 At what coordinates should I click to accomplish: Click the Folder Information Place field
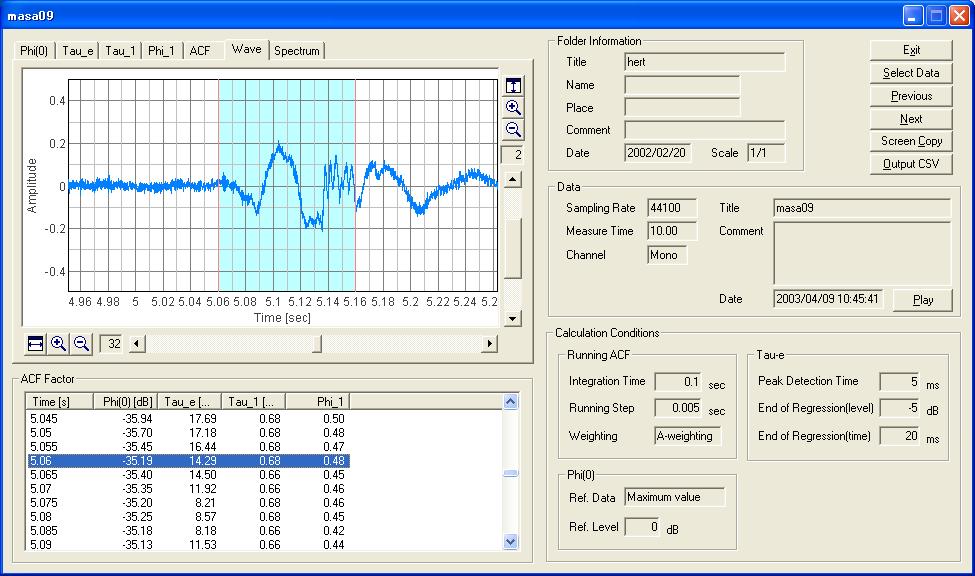(x=682, y=108)
